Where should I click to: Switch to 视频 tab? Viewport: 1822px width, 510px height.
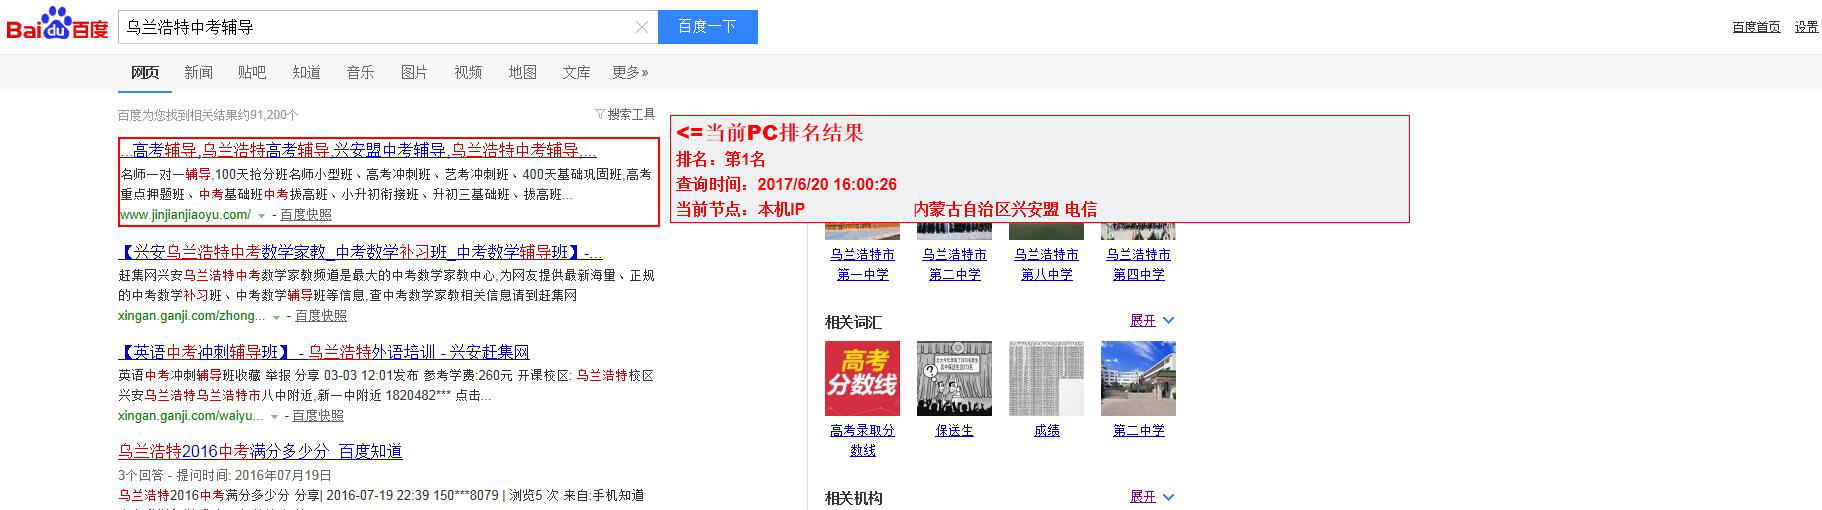coord(468,72)
